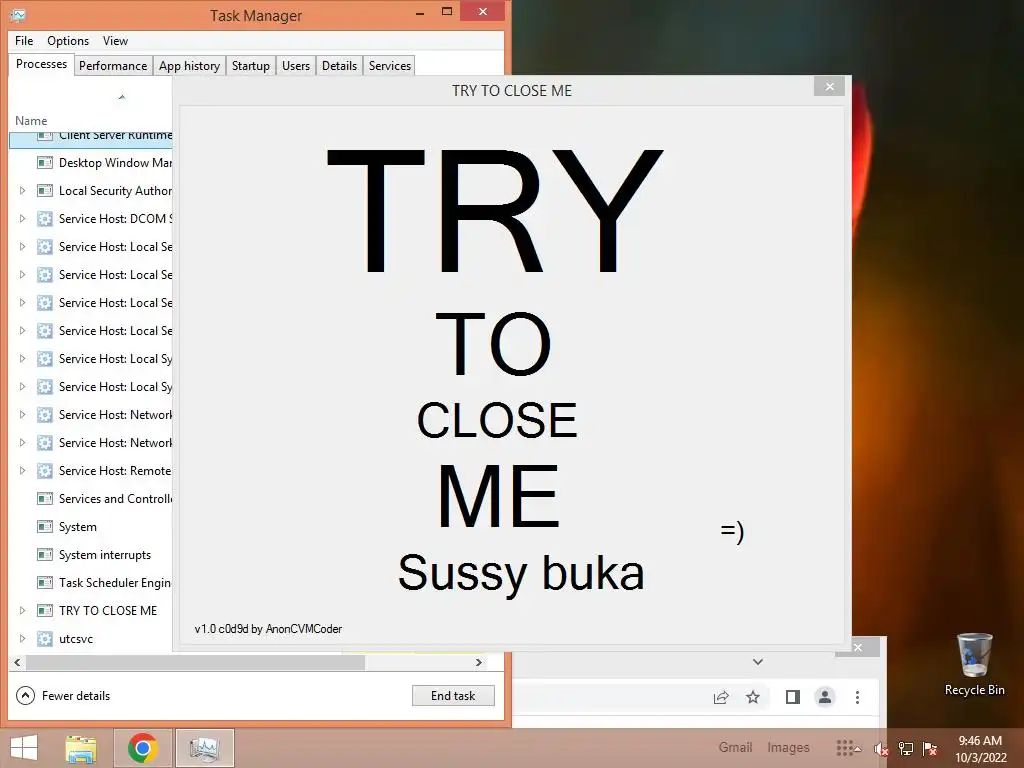1024x768 pixels.
Task: Click the TRY TO CLOSE ME process icon
Action: [44, 611]
